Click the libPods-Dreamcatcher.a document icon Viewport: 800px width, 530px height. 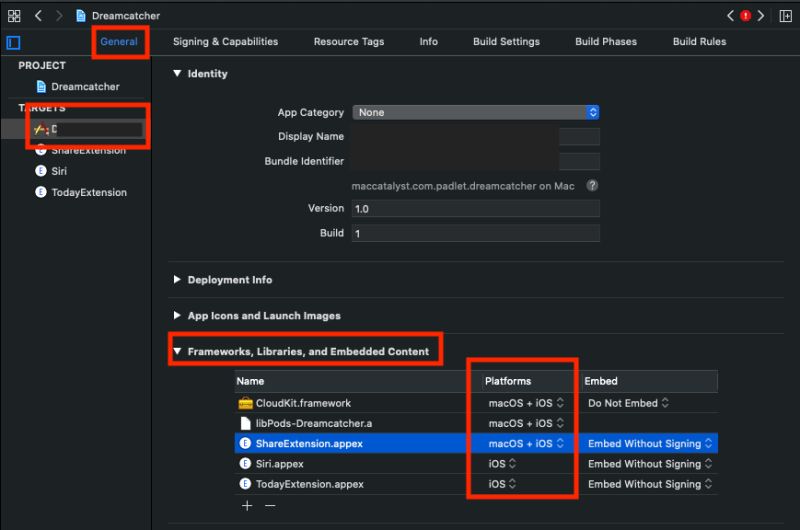pos(245,423)
